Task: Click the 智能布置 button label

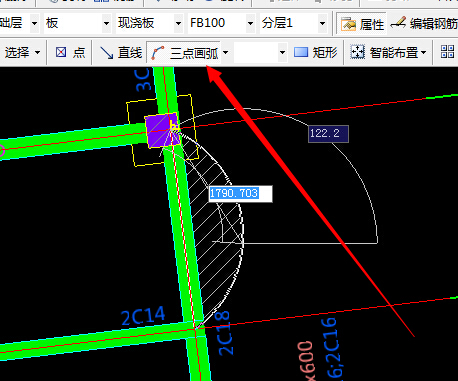Action: 394,52
